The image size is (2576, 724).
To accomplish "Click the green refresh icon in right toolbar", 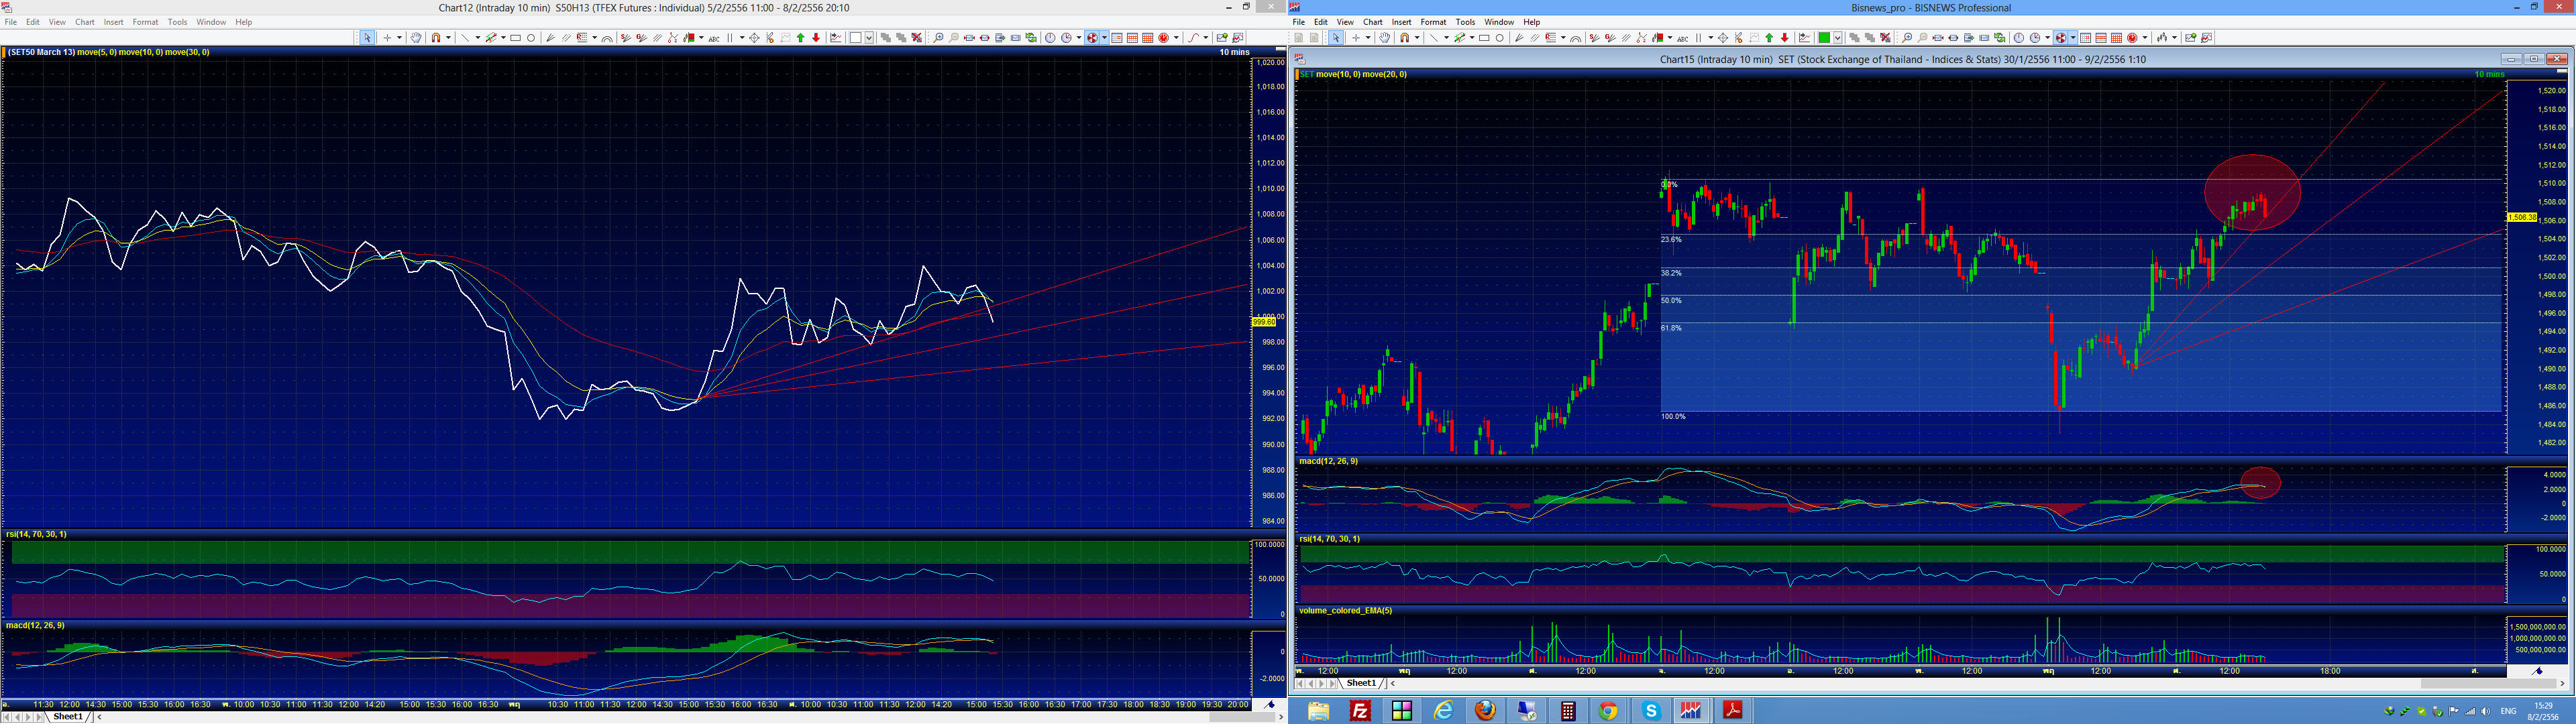I will tap(2000, 38).
